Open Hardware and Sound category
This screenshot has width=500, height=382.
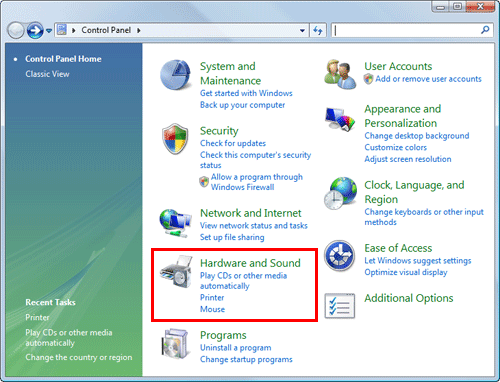pyautogui.click(x=250, y=263)
